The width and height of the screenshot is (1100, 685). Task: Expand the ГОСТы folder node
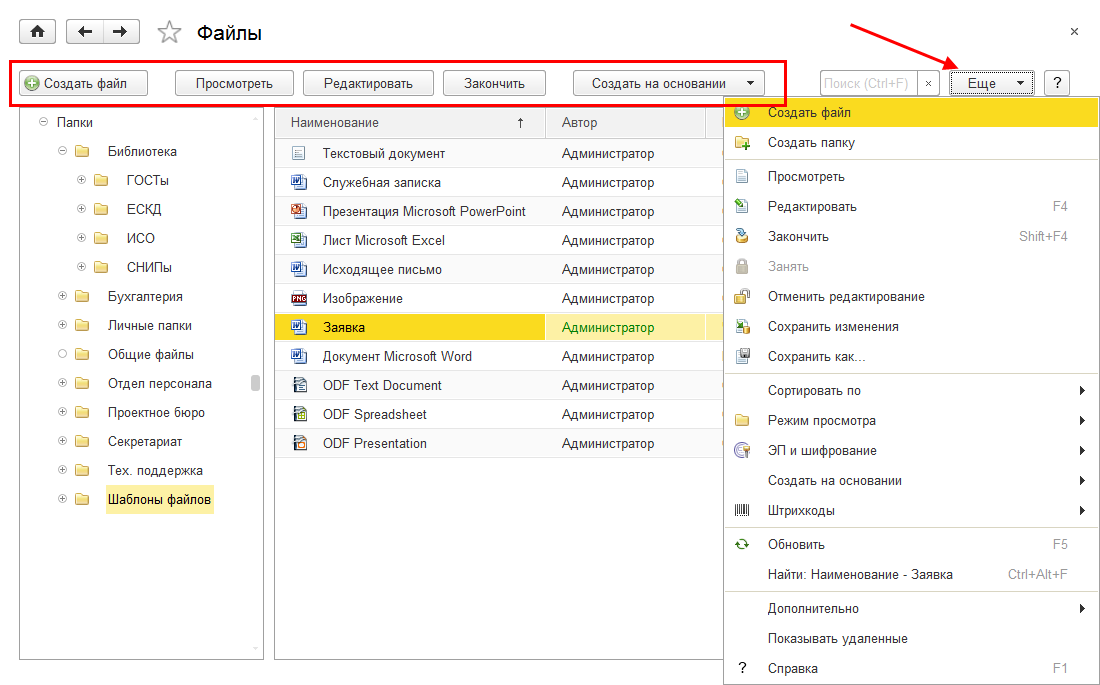(81, 181)
